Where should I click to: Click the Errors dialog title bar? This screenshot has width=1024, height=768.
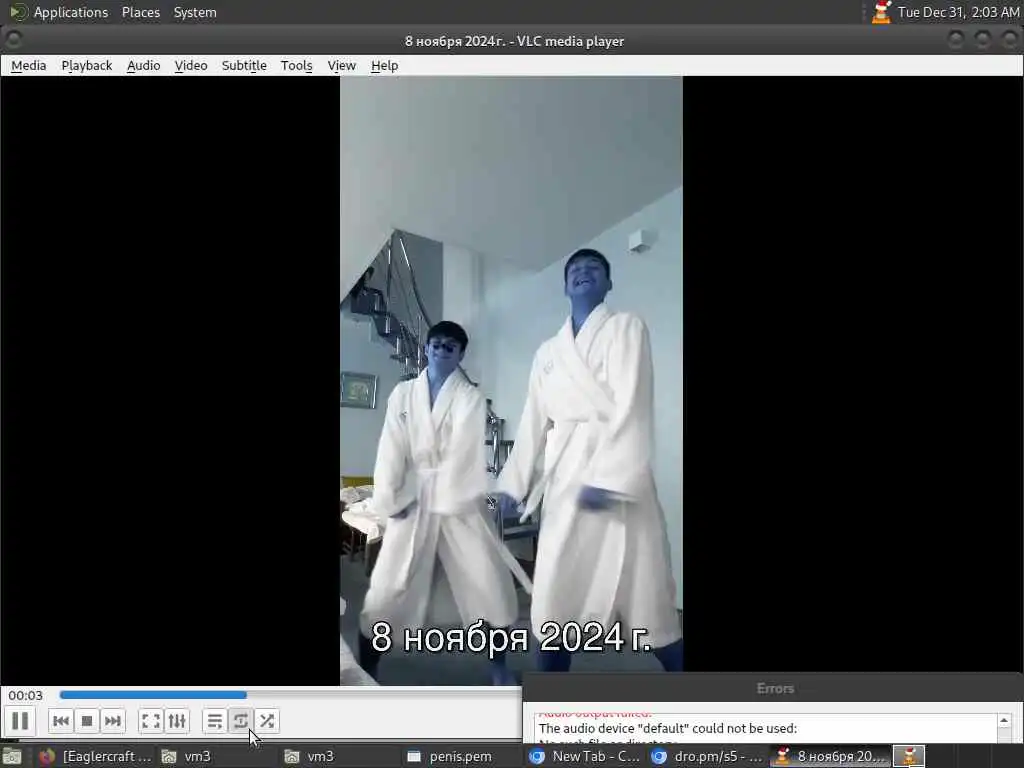775,688
